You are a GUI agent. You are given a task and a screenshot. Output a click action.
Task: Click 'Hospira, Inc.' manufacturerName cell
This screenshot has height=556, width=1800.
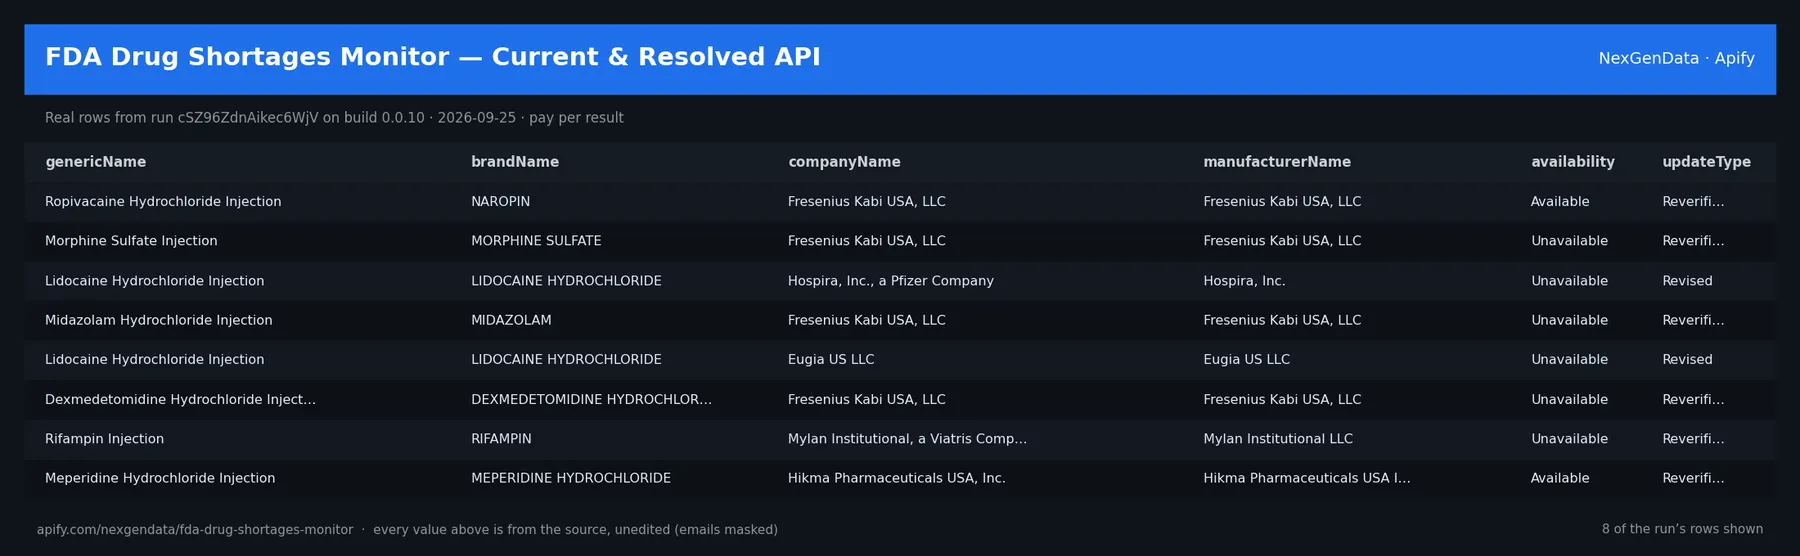point(1244,281)
